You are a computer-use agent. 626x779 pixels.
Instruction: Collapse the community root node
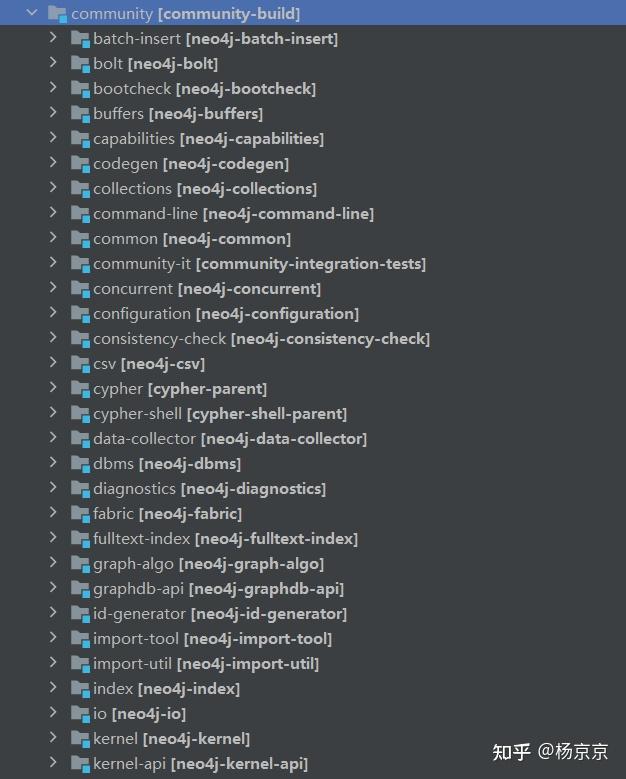point(32,12)
